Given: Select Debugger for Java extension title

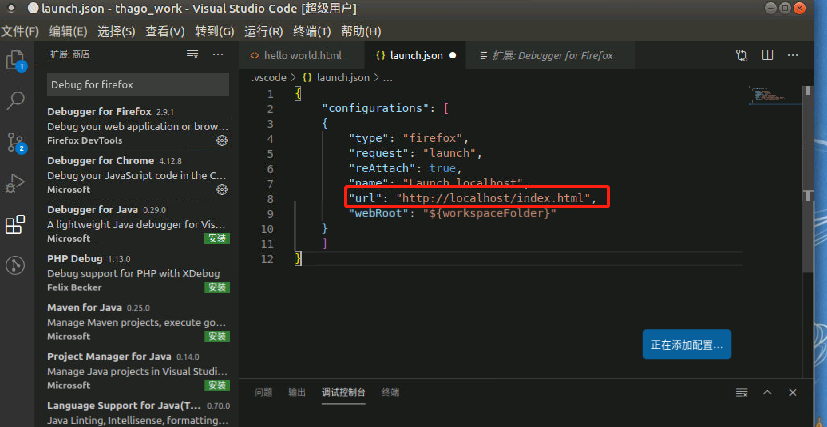Looking at the screenshot, I should coord(92,209).
